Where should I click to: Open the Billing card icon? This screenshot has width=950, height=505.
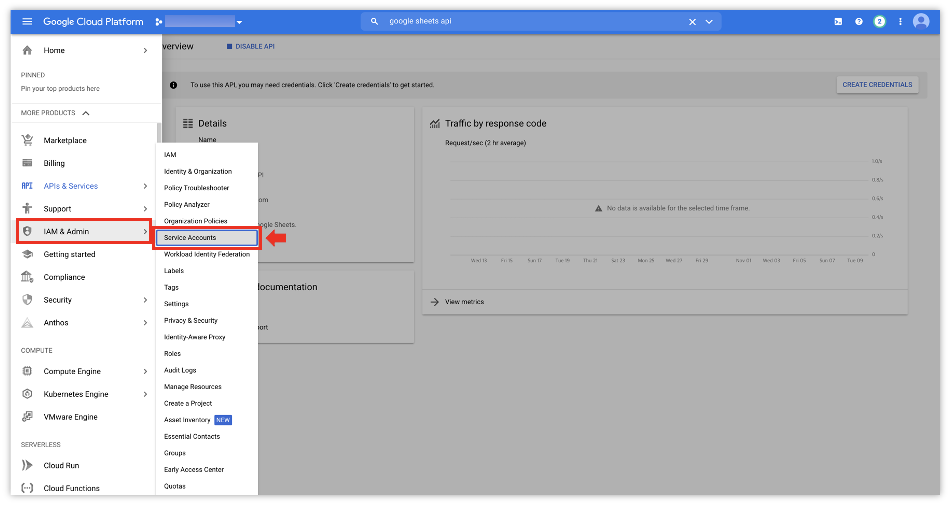(x=27, y=163)
